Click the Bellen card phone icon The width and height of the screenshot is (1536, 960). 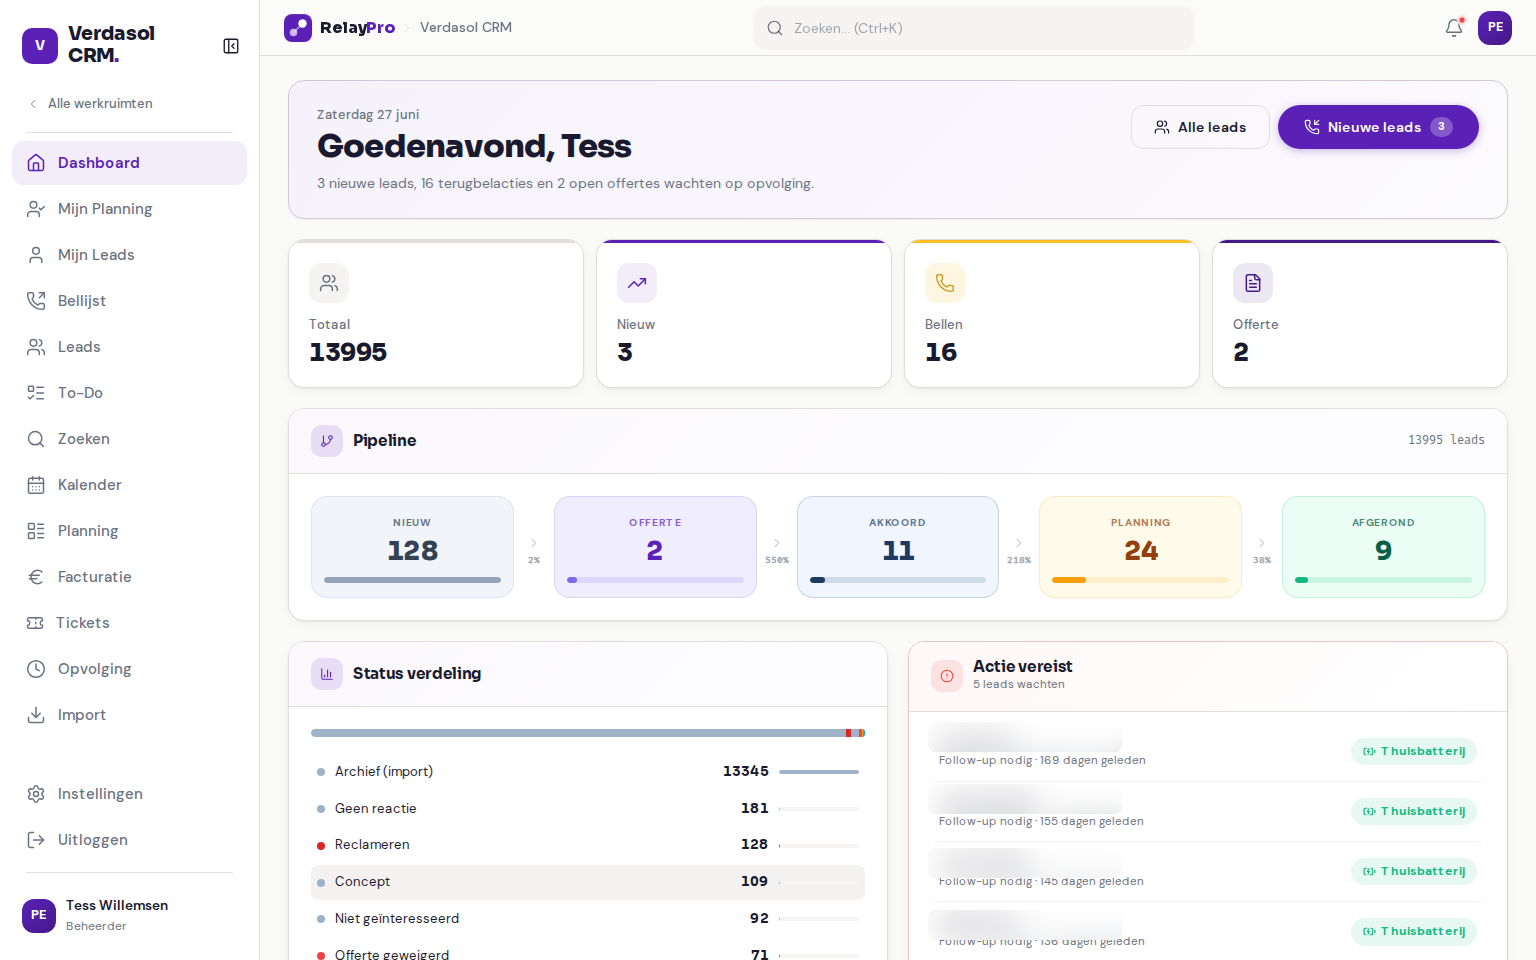point(945,283)
